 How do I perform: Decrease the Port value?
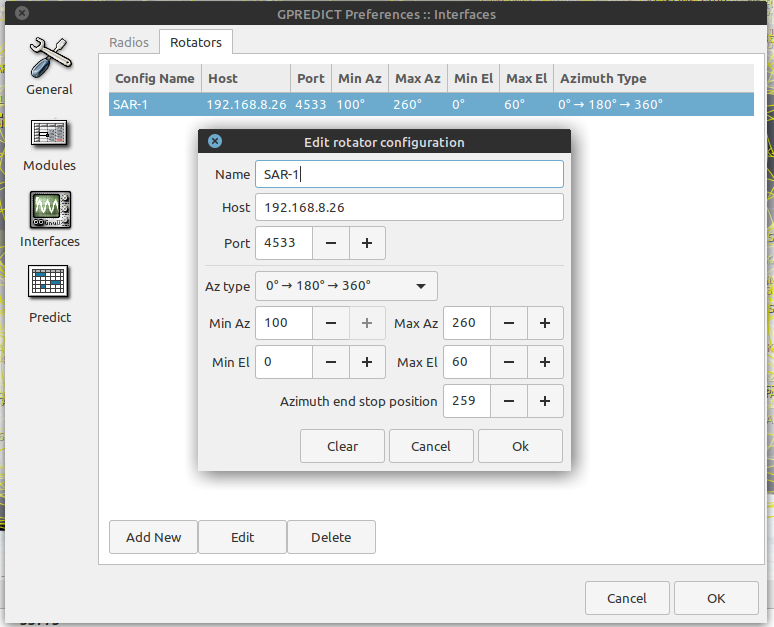pyautogui.click(x=331, y=243)
